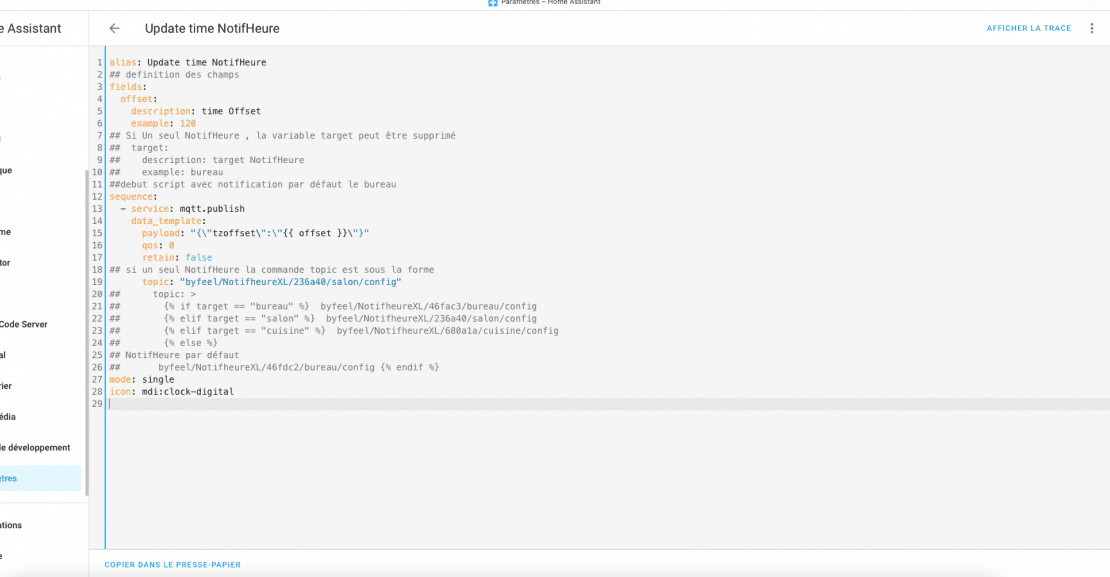Click the mode: single line
Image resolution: width=1110 pixels, height=577 pixels.
click(142, 380)
